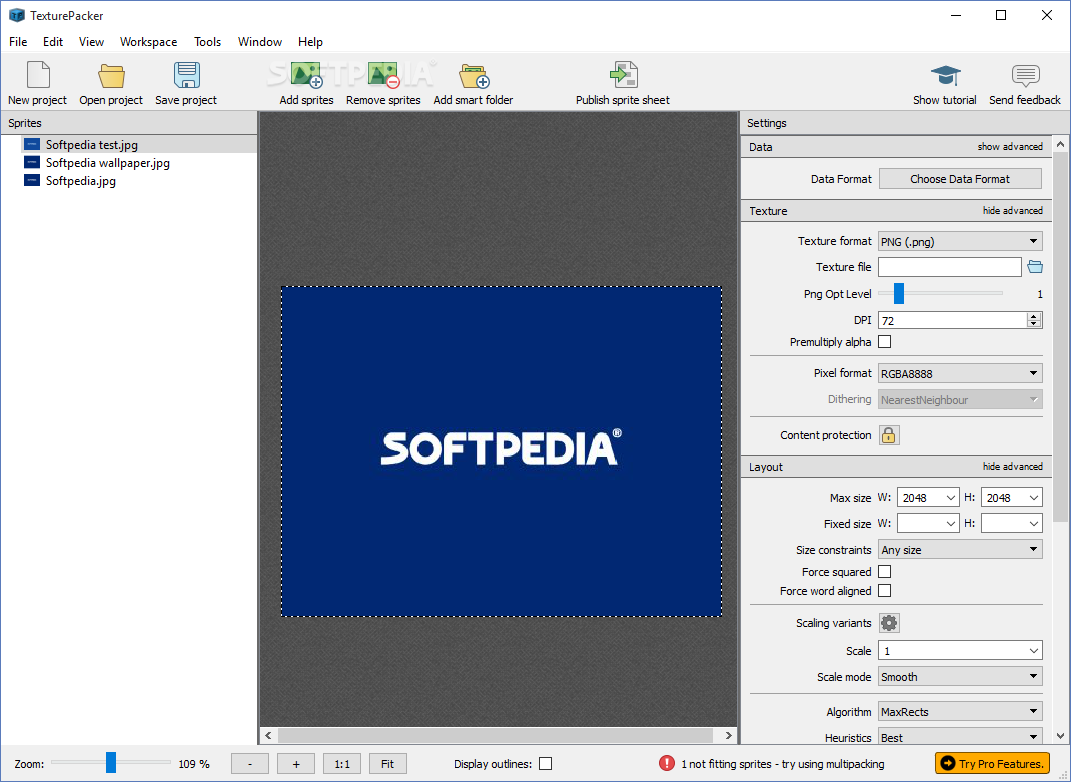Open the View menu
This screenshot has width=1071, height=782.
tap(92, 42)
